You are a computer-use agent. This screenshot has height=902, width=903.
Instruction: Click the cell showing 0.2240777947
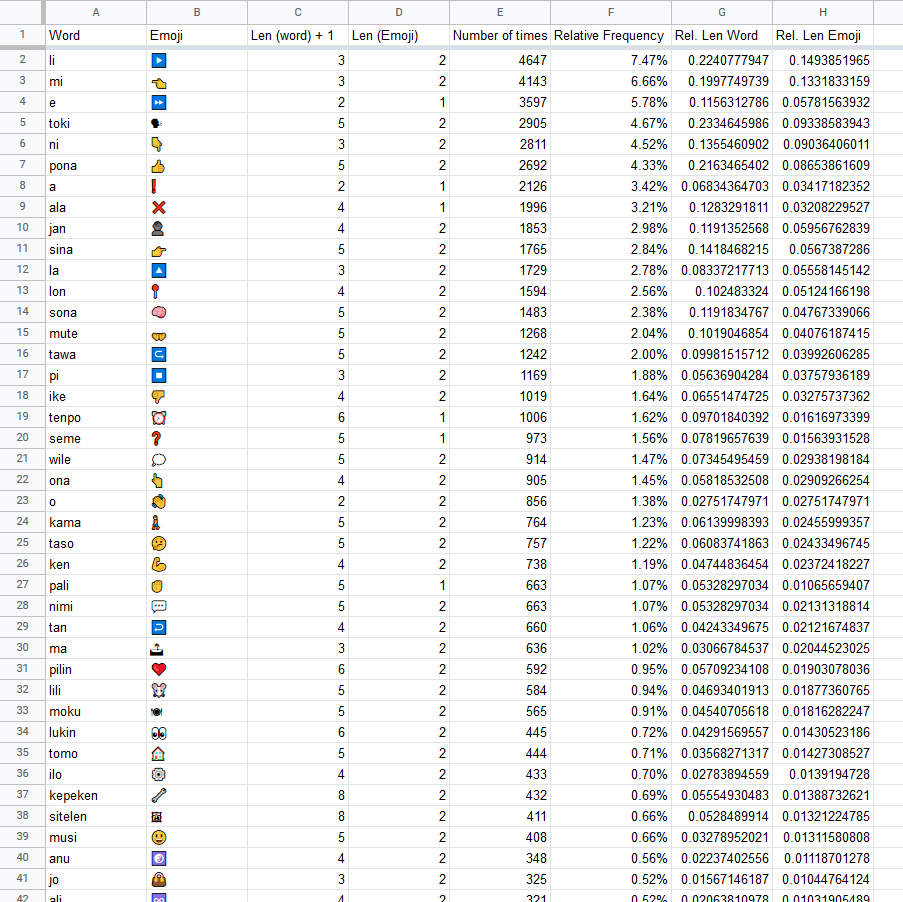coord(722,60)
